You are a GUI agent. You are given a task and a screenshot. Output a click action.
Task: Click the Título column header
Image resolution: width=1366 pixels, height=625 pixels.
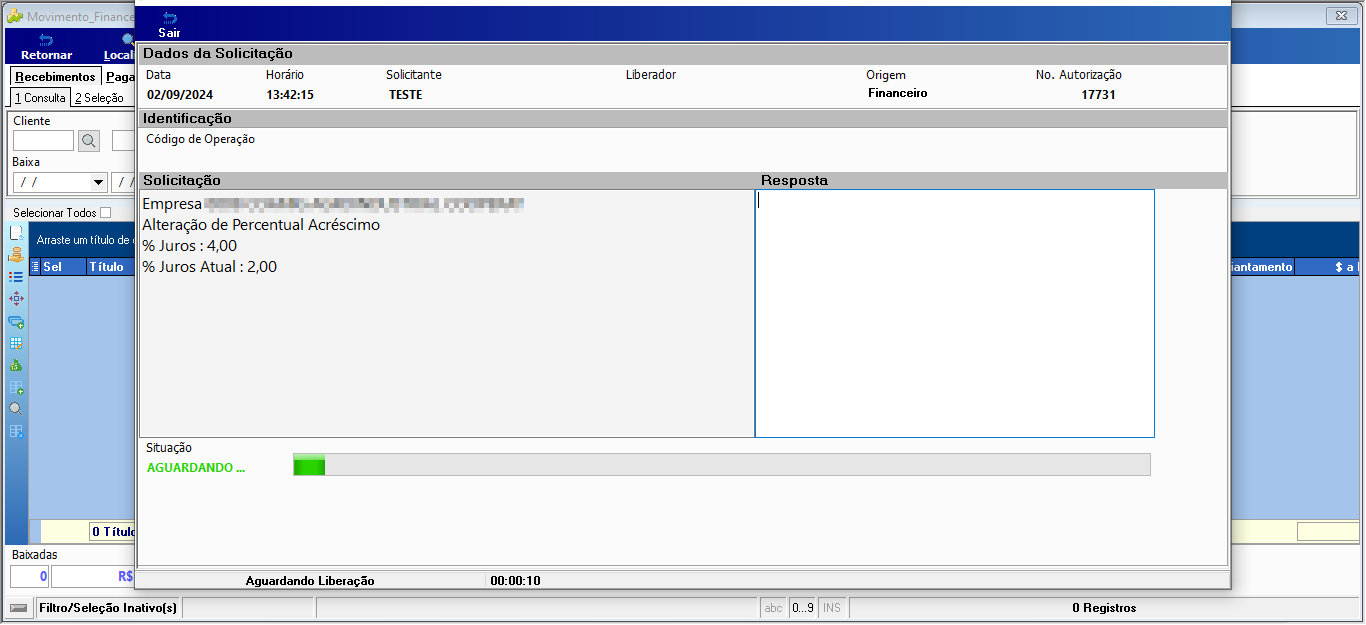coord(110,267)
